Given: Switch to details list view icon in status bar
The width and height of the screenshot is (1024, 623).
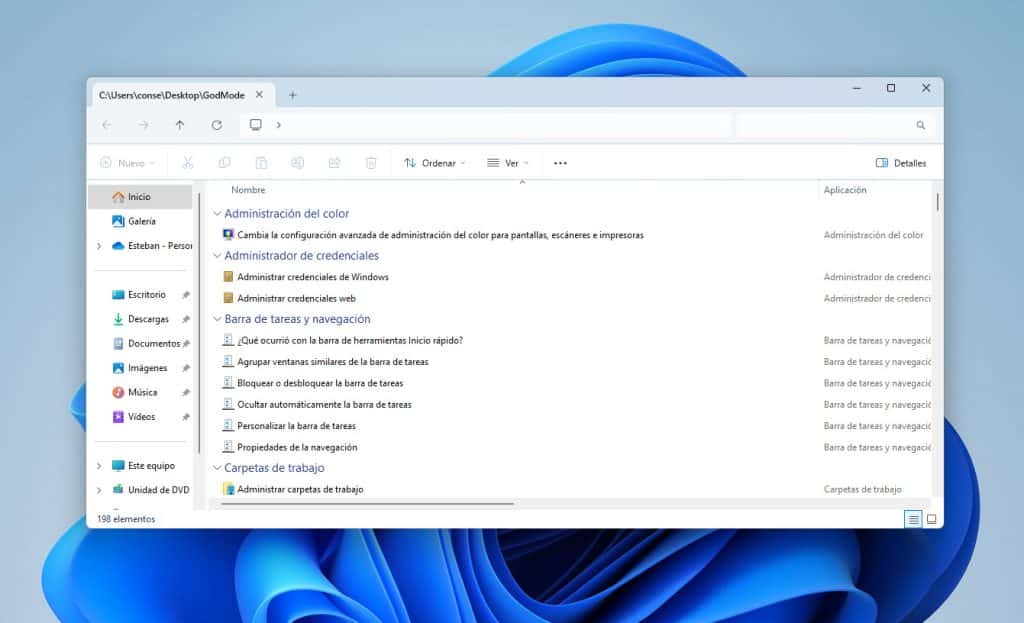Looking at the screenshot, I should point(913,519).
